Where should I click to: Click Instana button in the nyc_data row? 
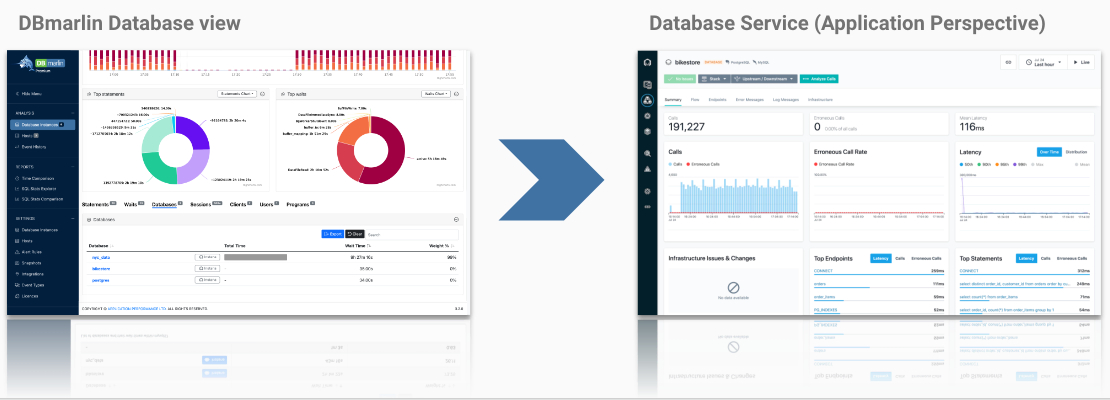pyautogui.click(x=207, y=258)
